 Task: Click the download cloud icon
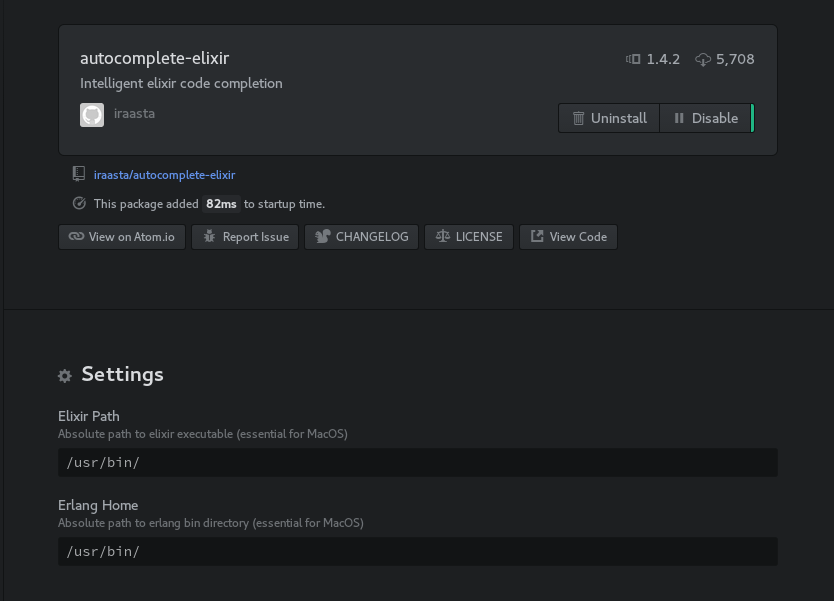click(x=703, y=60)
